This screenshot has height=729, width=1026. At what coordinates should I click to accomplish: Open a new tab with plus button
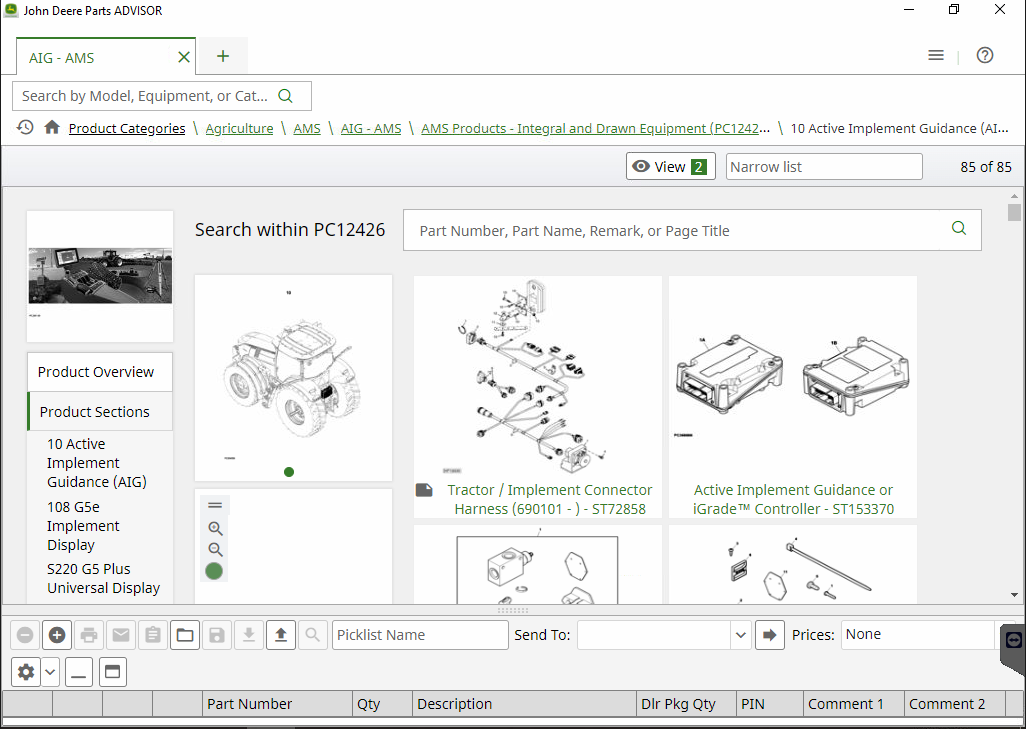click(x=223, y=56)
